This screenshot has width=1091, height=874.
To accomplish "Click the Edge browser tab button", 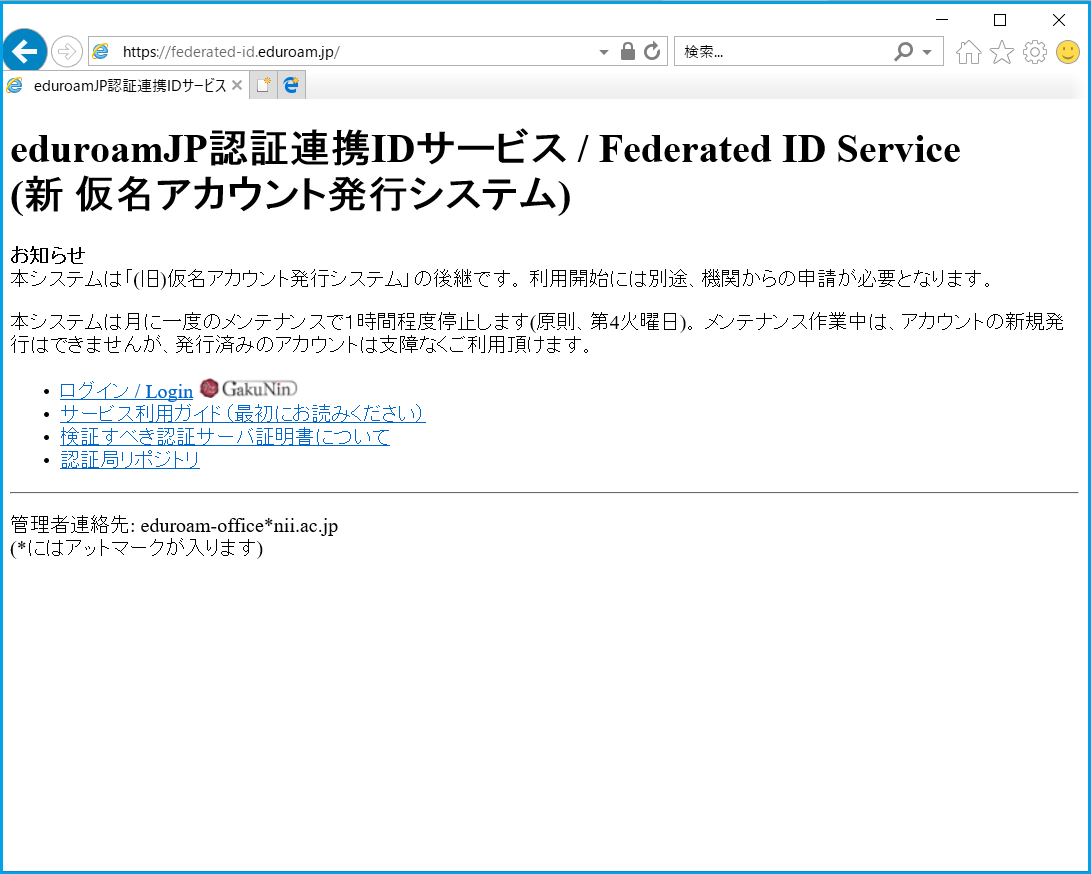I will point(291,86).
